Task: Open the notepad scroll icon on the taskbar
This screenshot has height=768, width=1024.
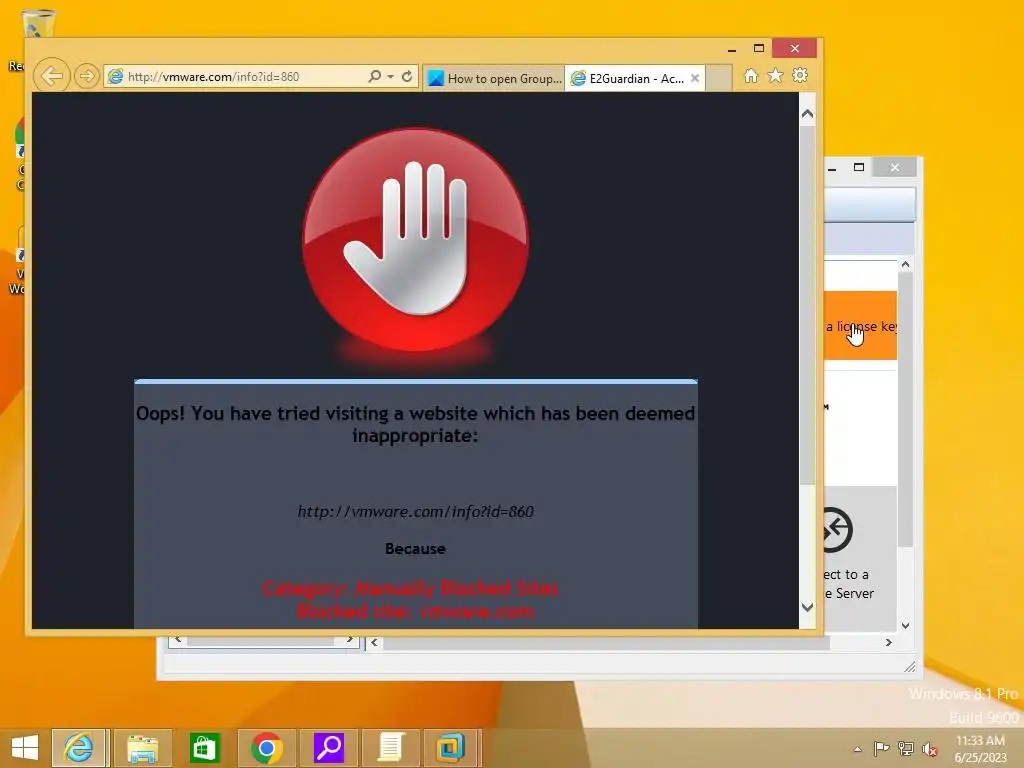Action: (391, 748)
